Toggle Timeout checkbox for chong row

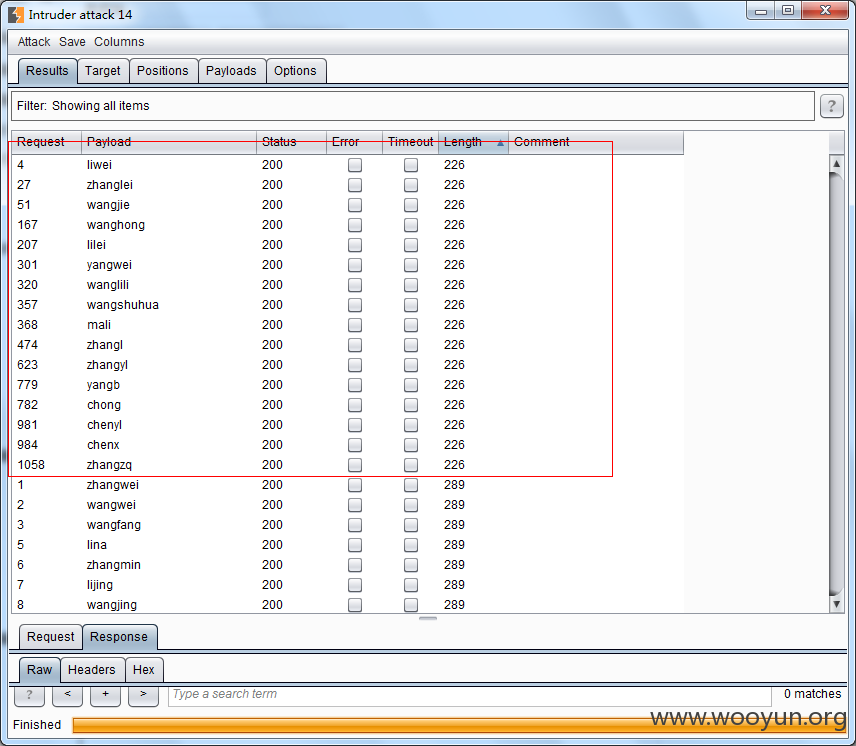pyautogui.click(x=411, y=405)
